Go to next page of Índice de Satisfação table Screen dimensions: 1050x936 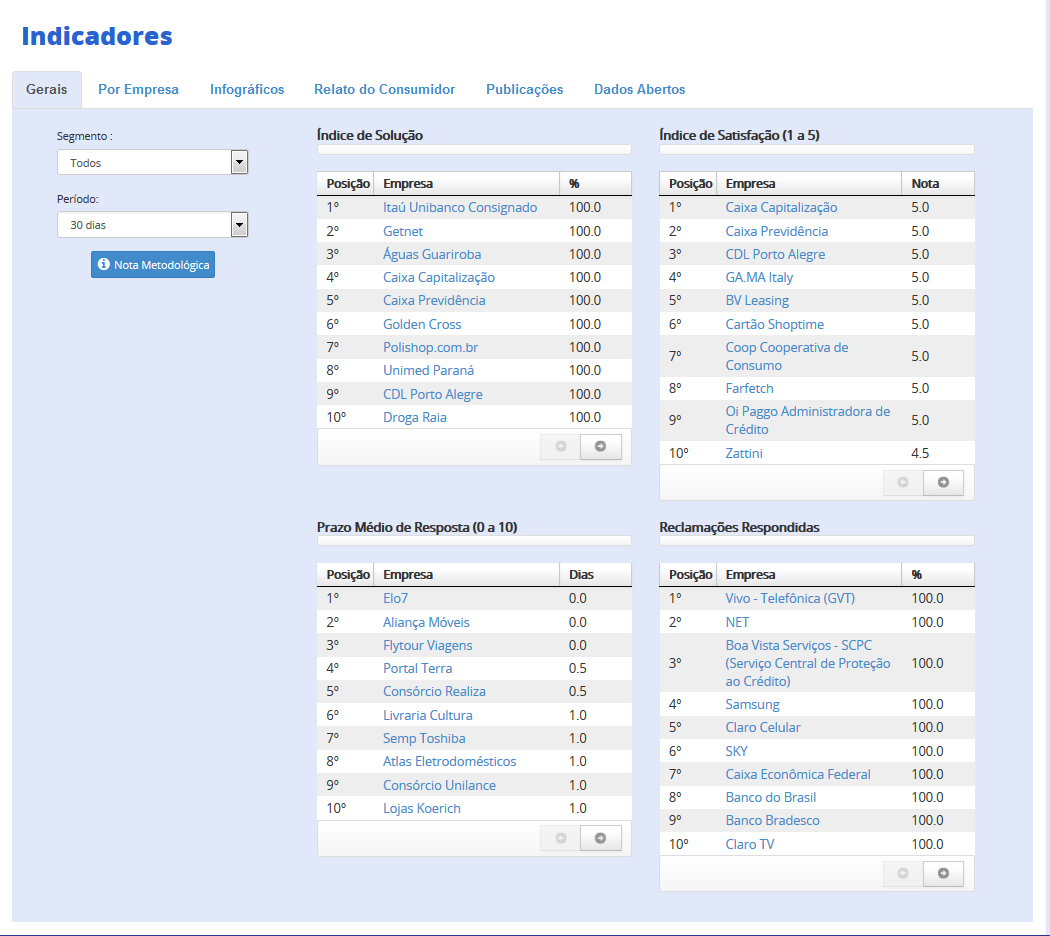pos(943,483)
